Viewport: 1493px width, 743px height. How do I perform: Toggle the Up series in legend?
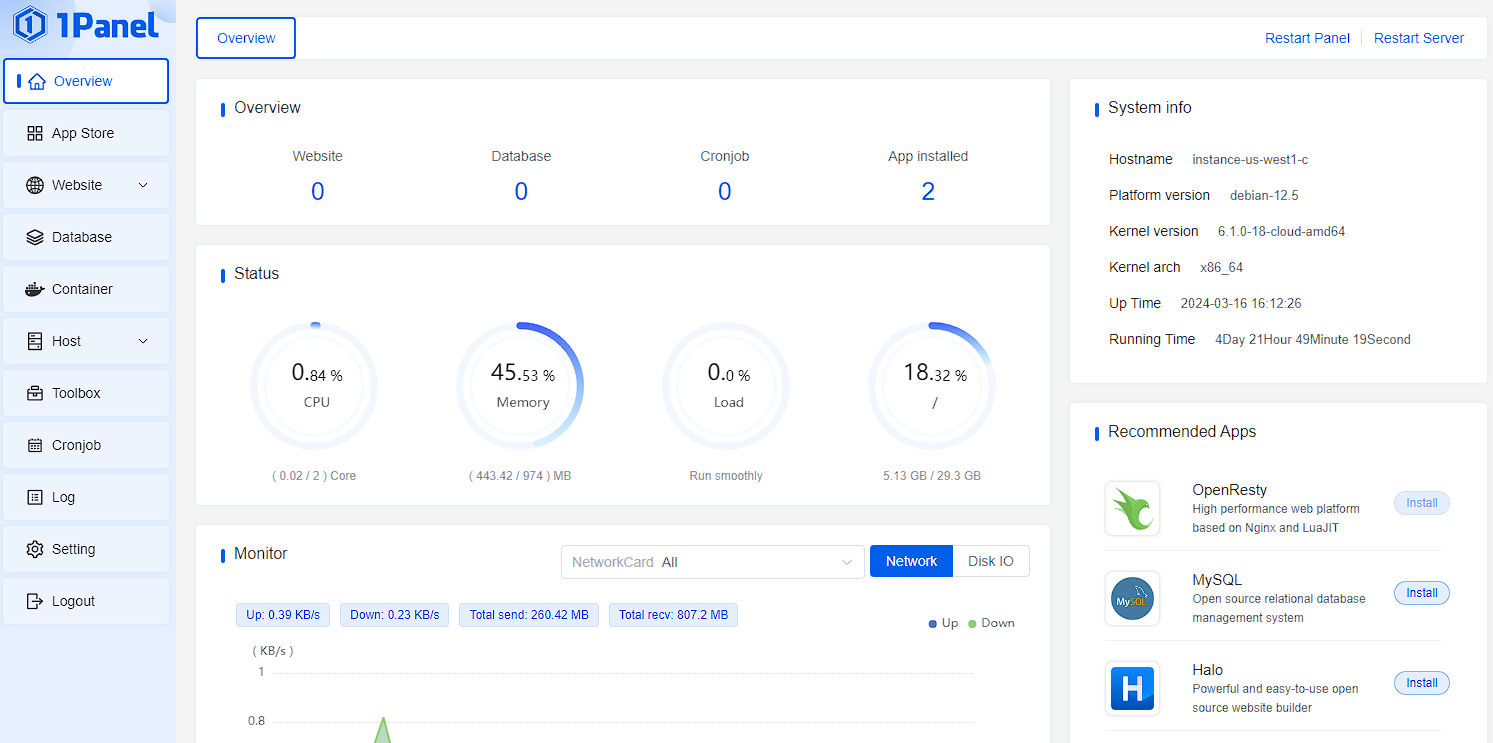tap(943, 623)
